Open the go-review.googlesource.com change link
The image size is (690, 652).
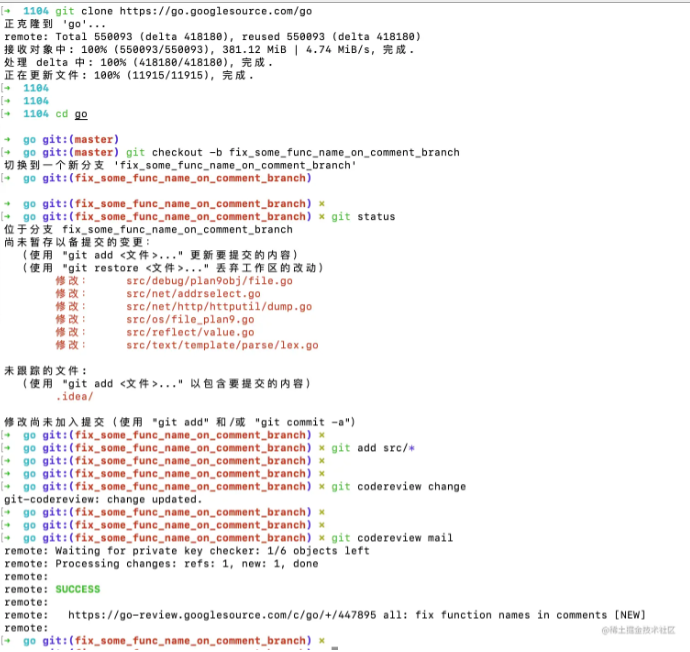pos(222,615)
